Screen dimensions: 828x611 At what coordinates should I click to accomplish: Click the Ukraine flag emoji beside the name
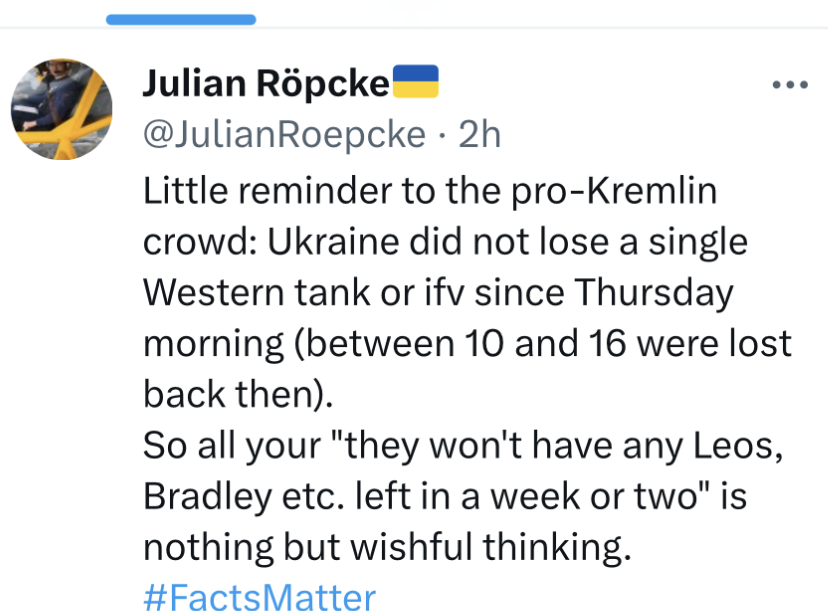[415, 83]
